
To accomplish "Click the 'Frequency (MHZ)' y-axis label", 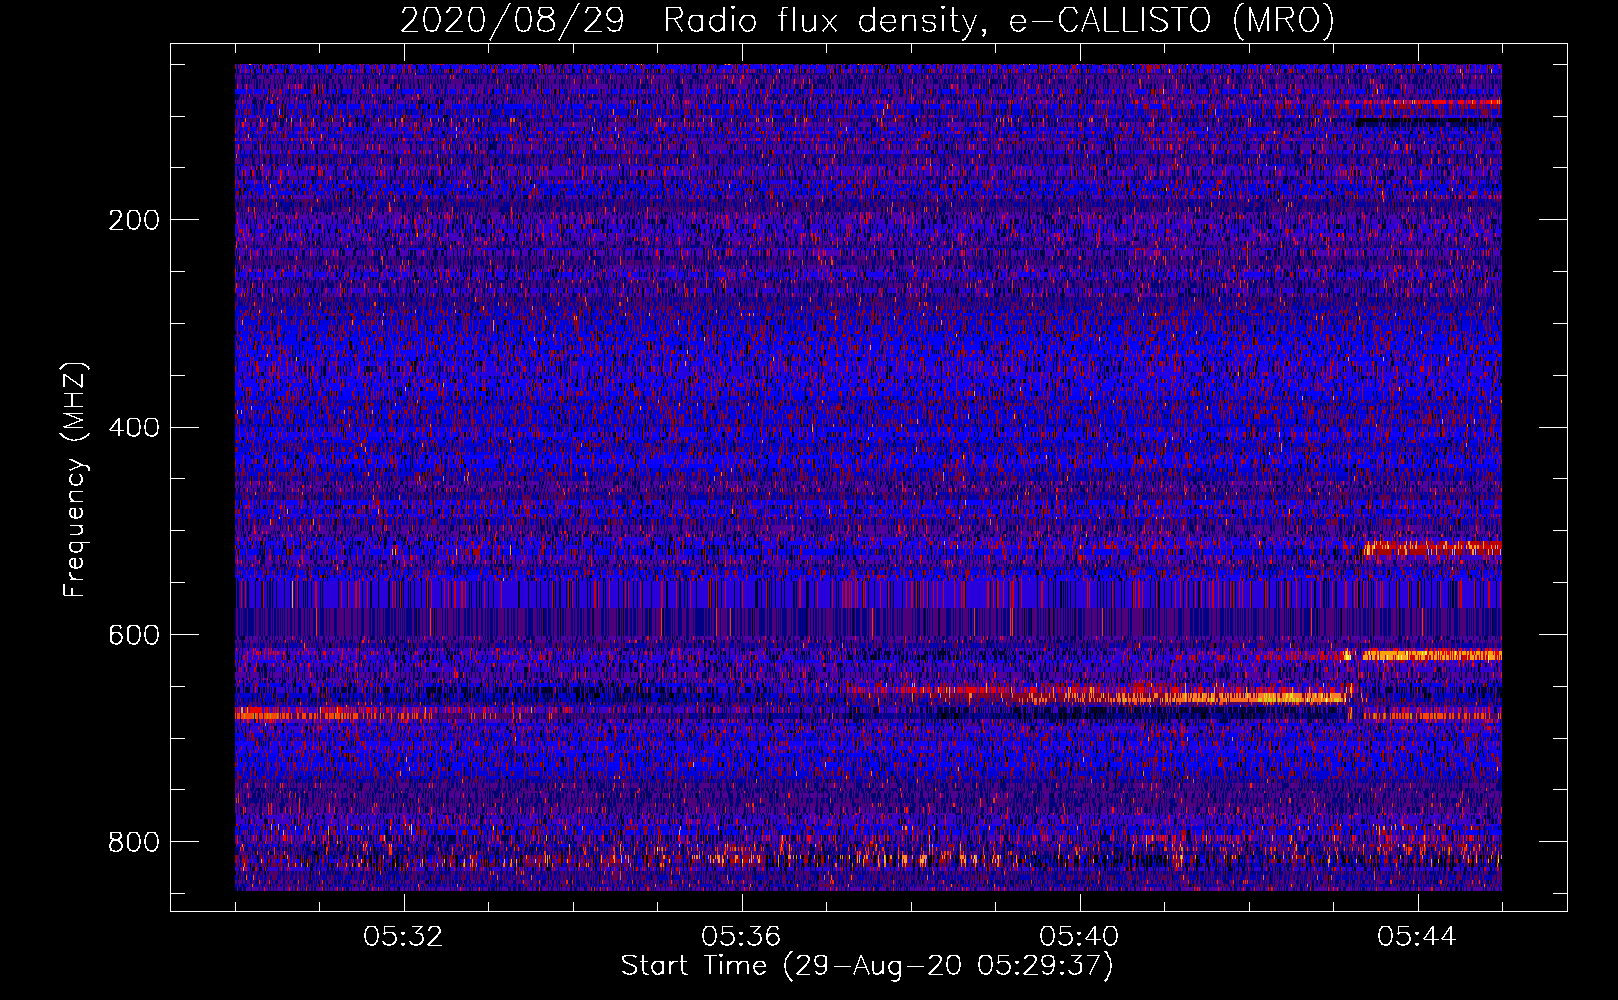I will 75,479.
